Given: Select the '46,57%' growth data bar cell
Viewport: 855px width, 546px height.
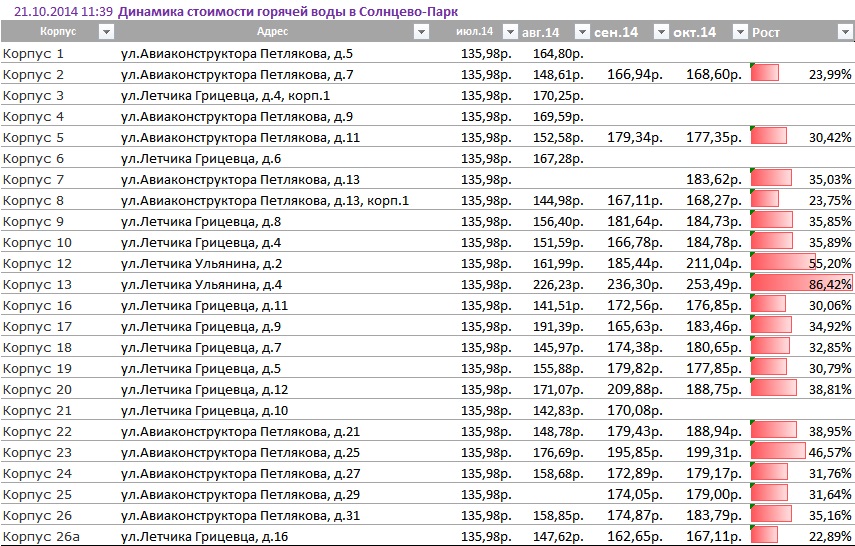Looking at the screenshot, I should tap(801, 452).
